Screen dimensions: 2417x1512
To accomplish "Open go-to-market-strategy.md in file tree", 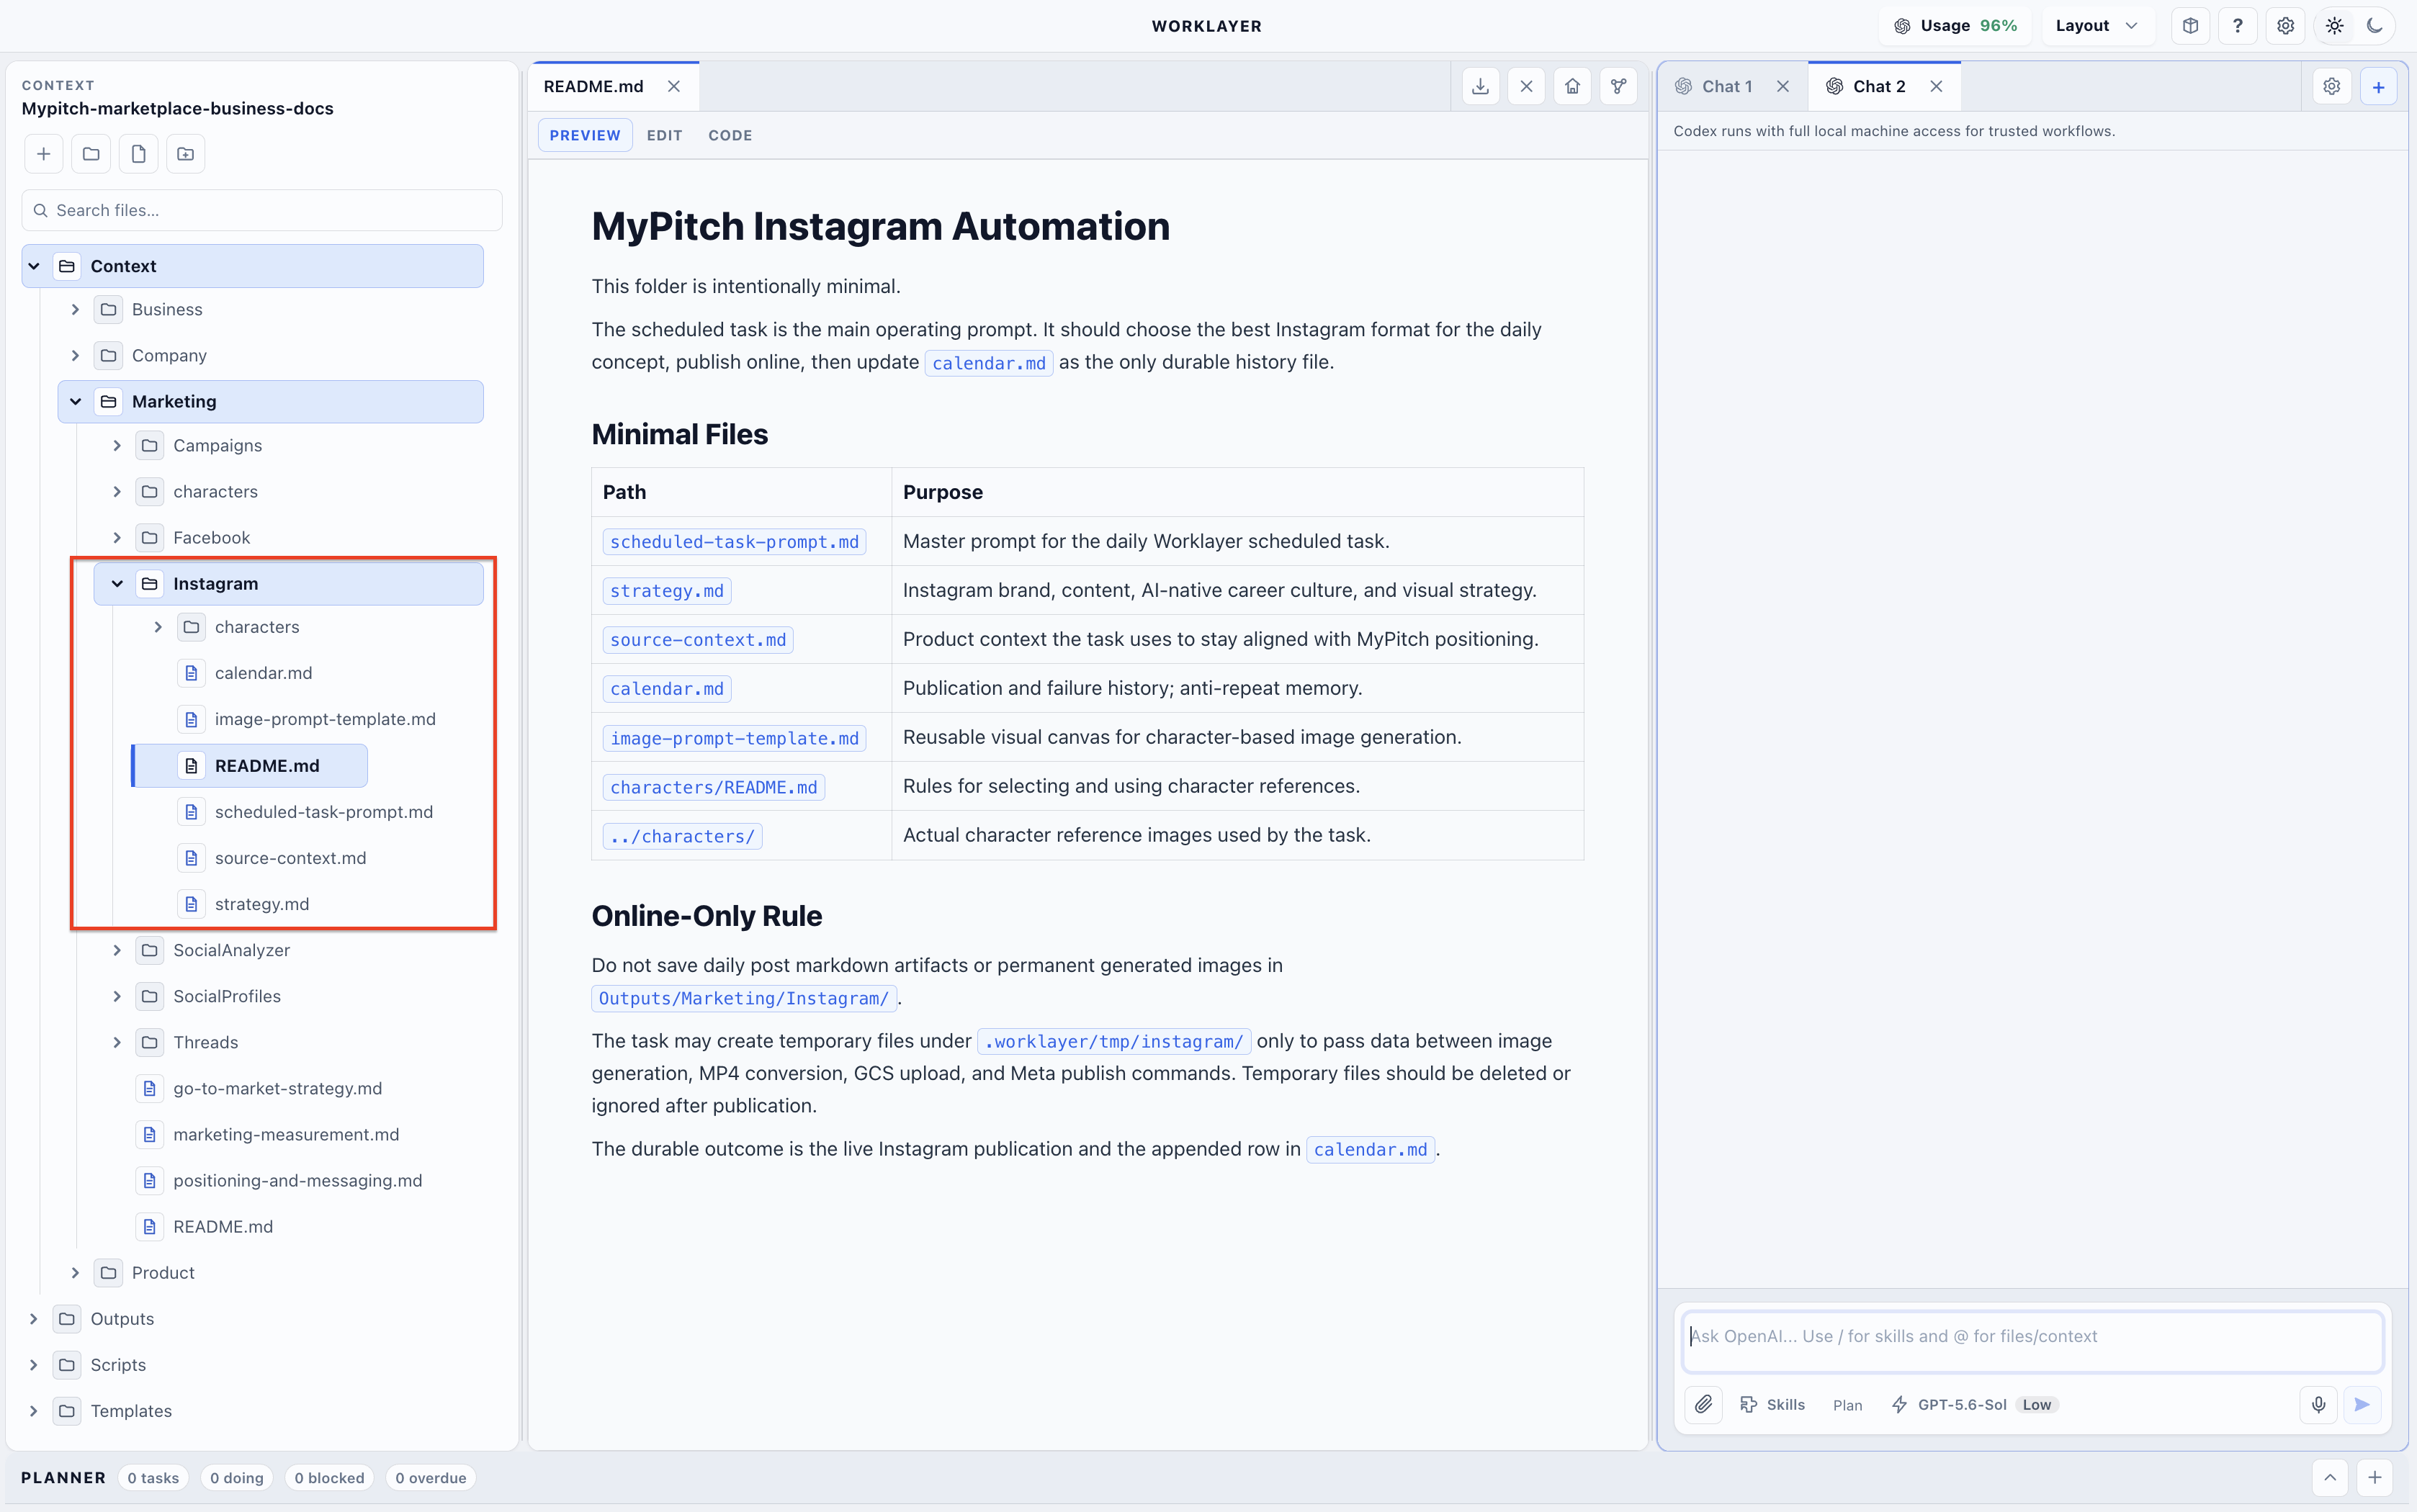I will tap(277, 1088).
